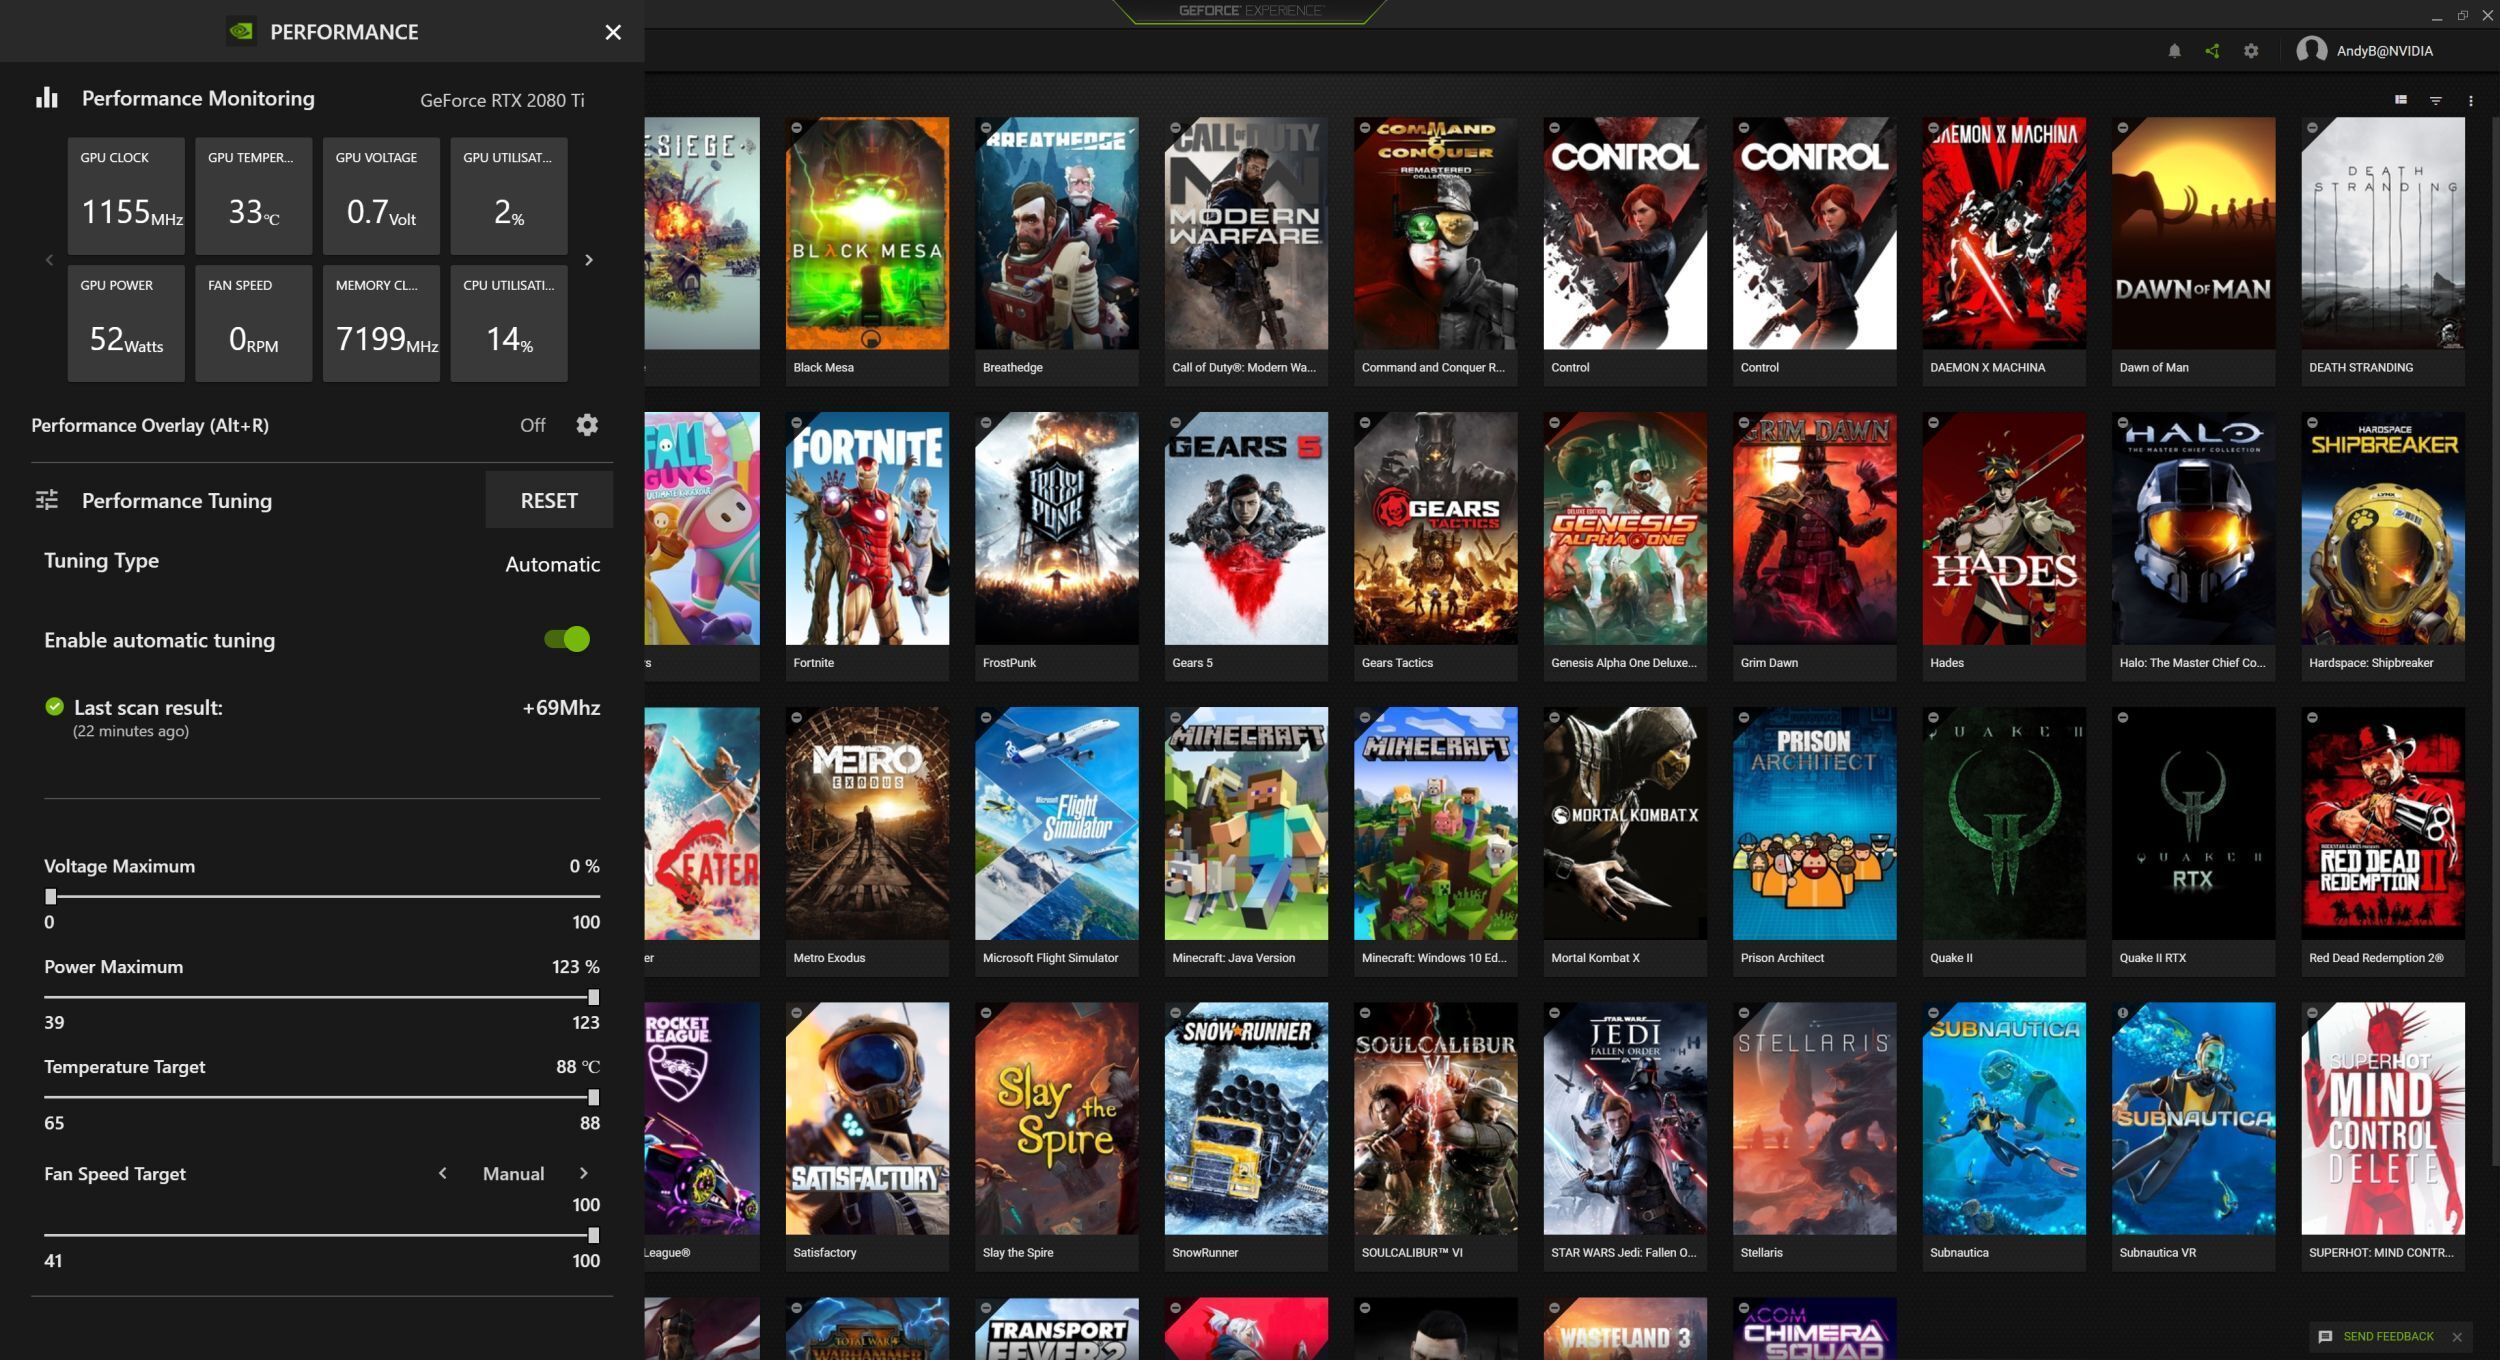Click the share overlay icon in top bar

click(x=2212, y=50)
